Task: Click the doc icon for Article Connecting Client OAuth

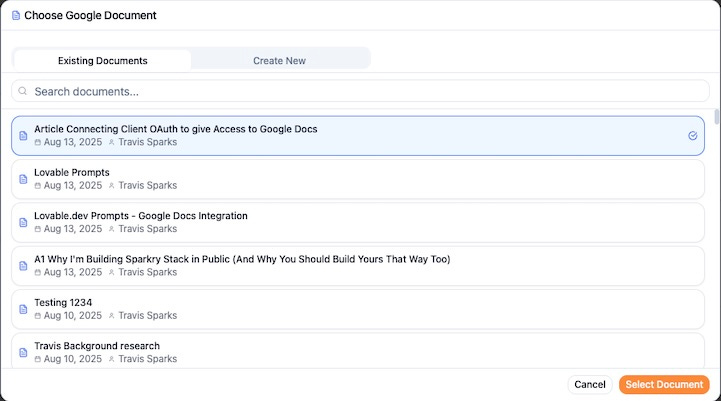Action: click(23, 136)
